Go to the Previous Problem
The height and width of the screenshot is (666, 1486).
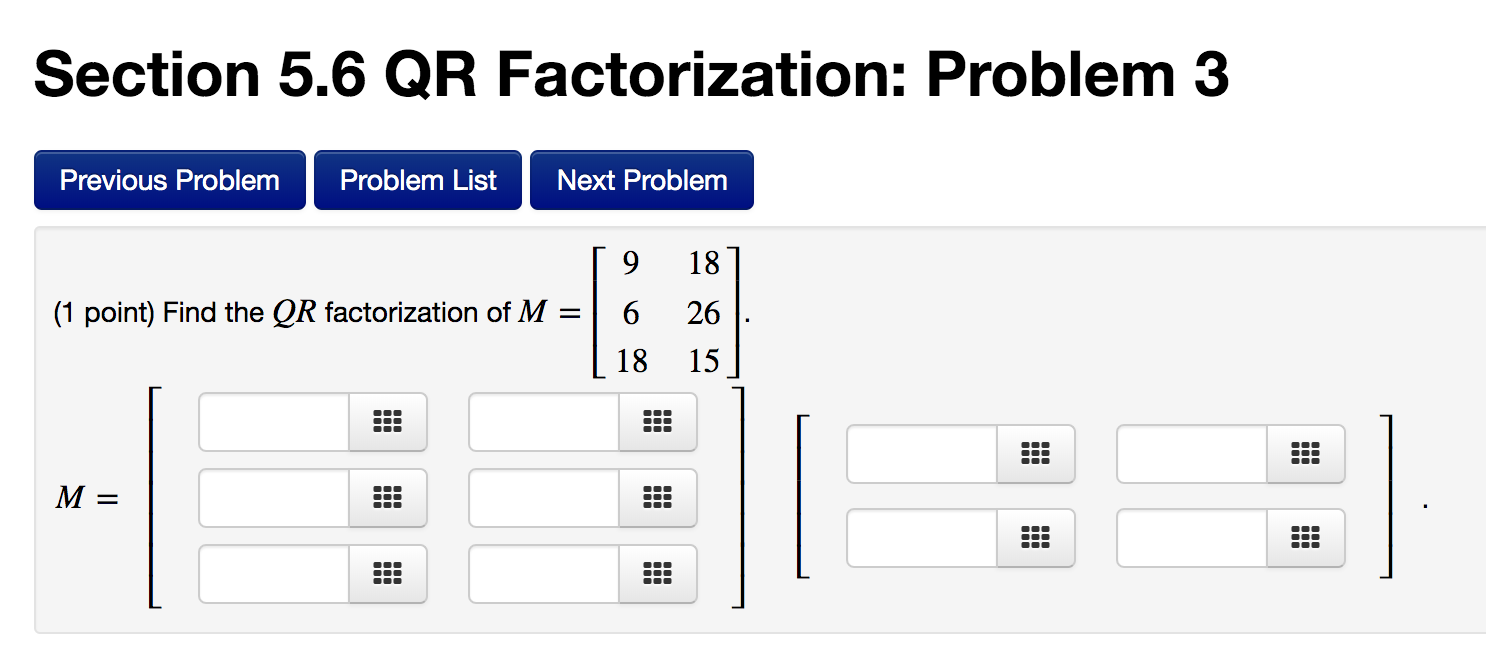[x=169, y=180]
